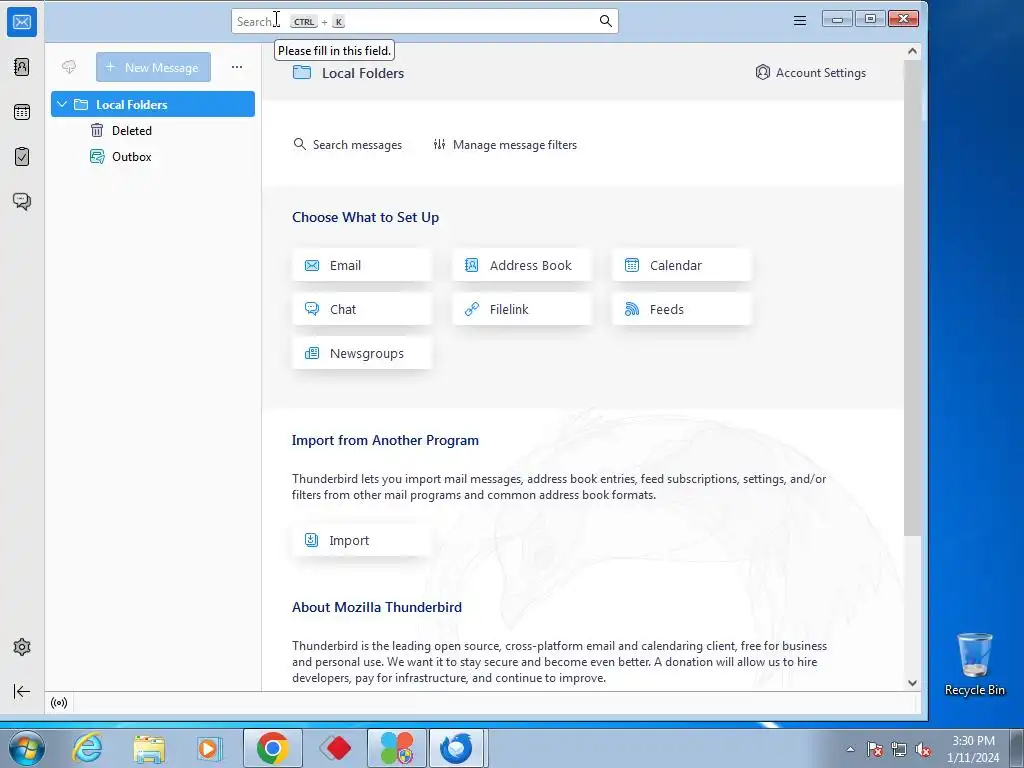Set up Chat account
Viewport: 1024px width, 768px height.
pos(362,309)
